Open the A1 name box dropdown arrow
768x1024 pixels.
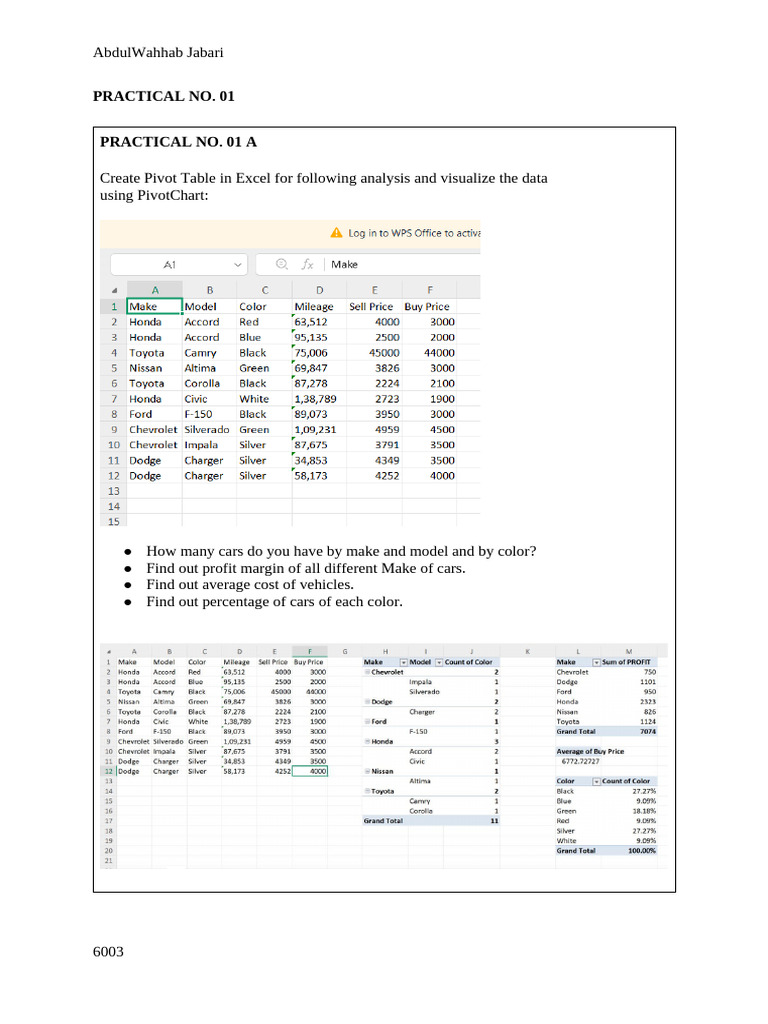[238, 264]
